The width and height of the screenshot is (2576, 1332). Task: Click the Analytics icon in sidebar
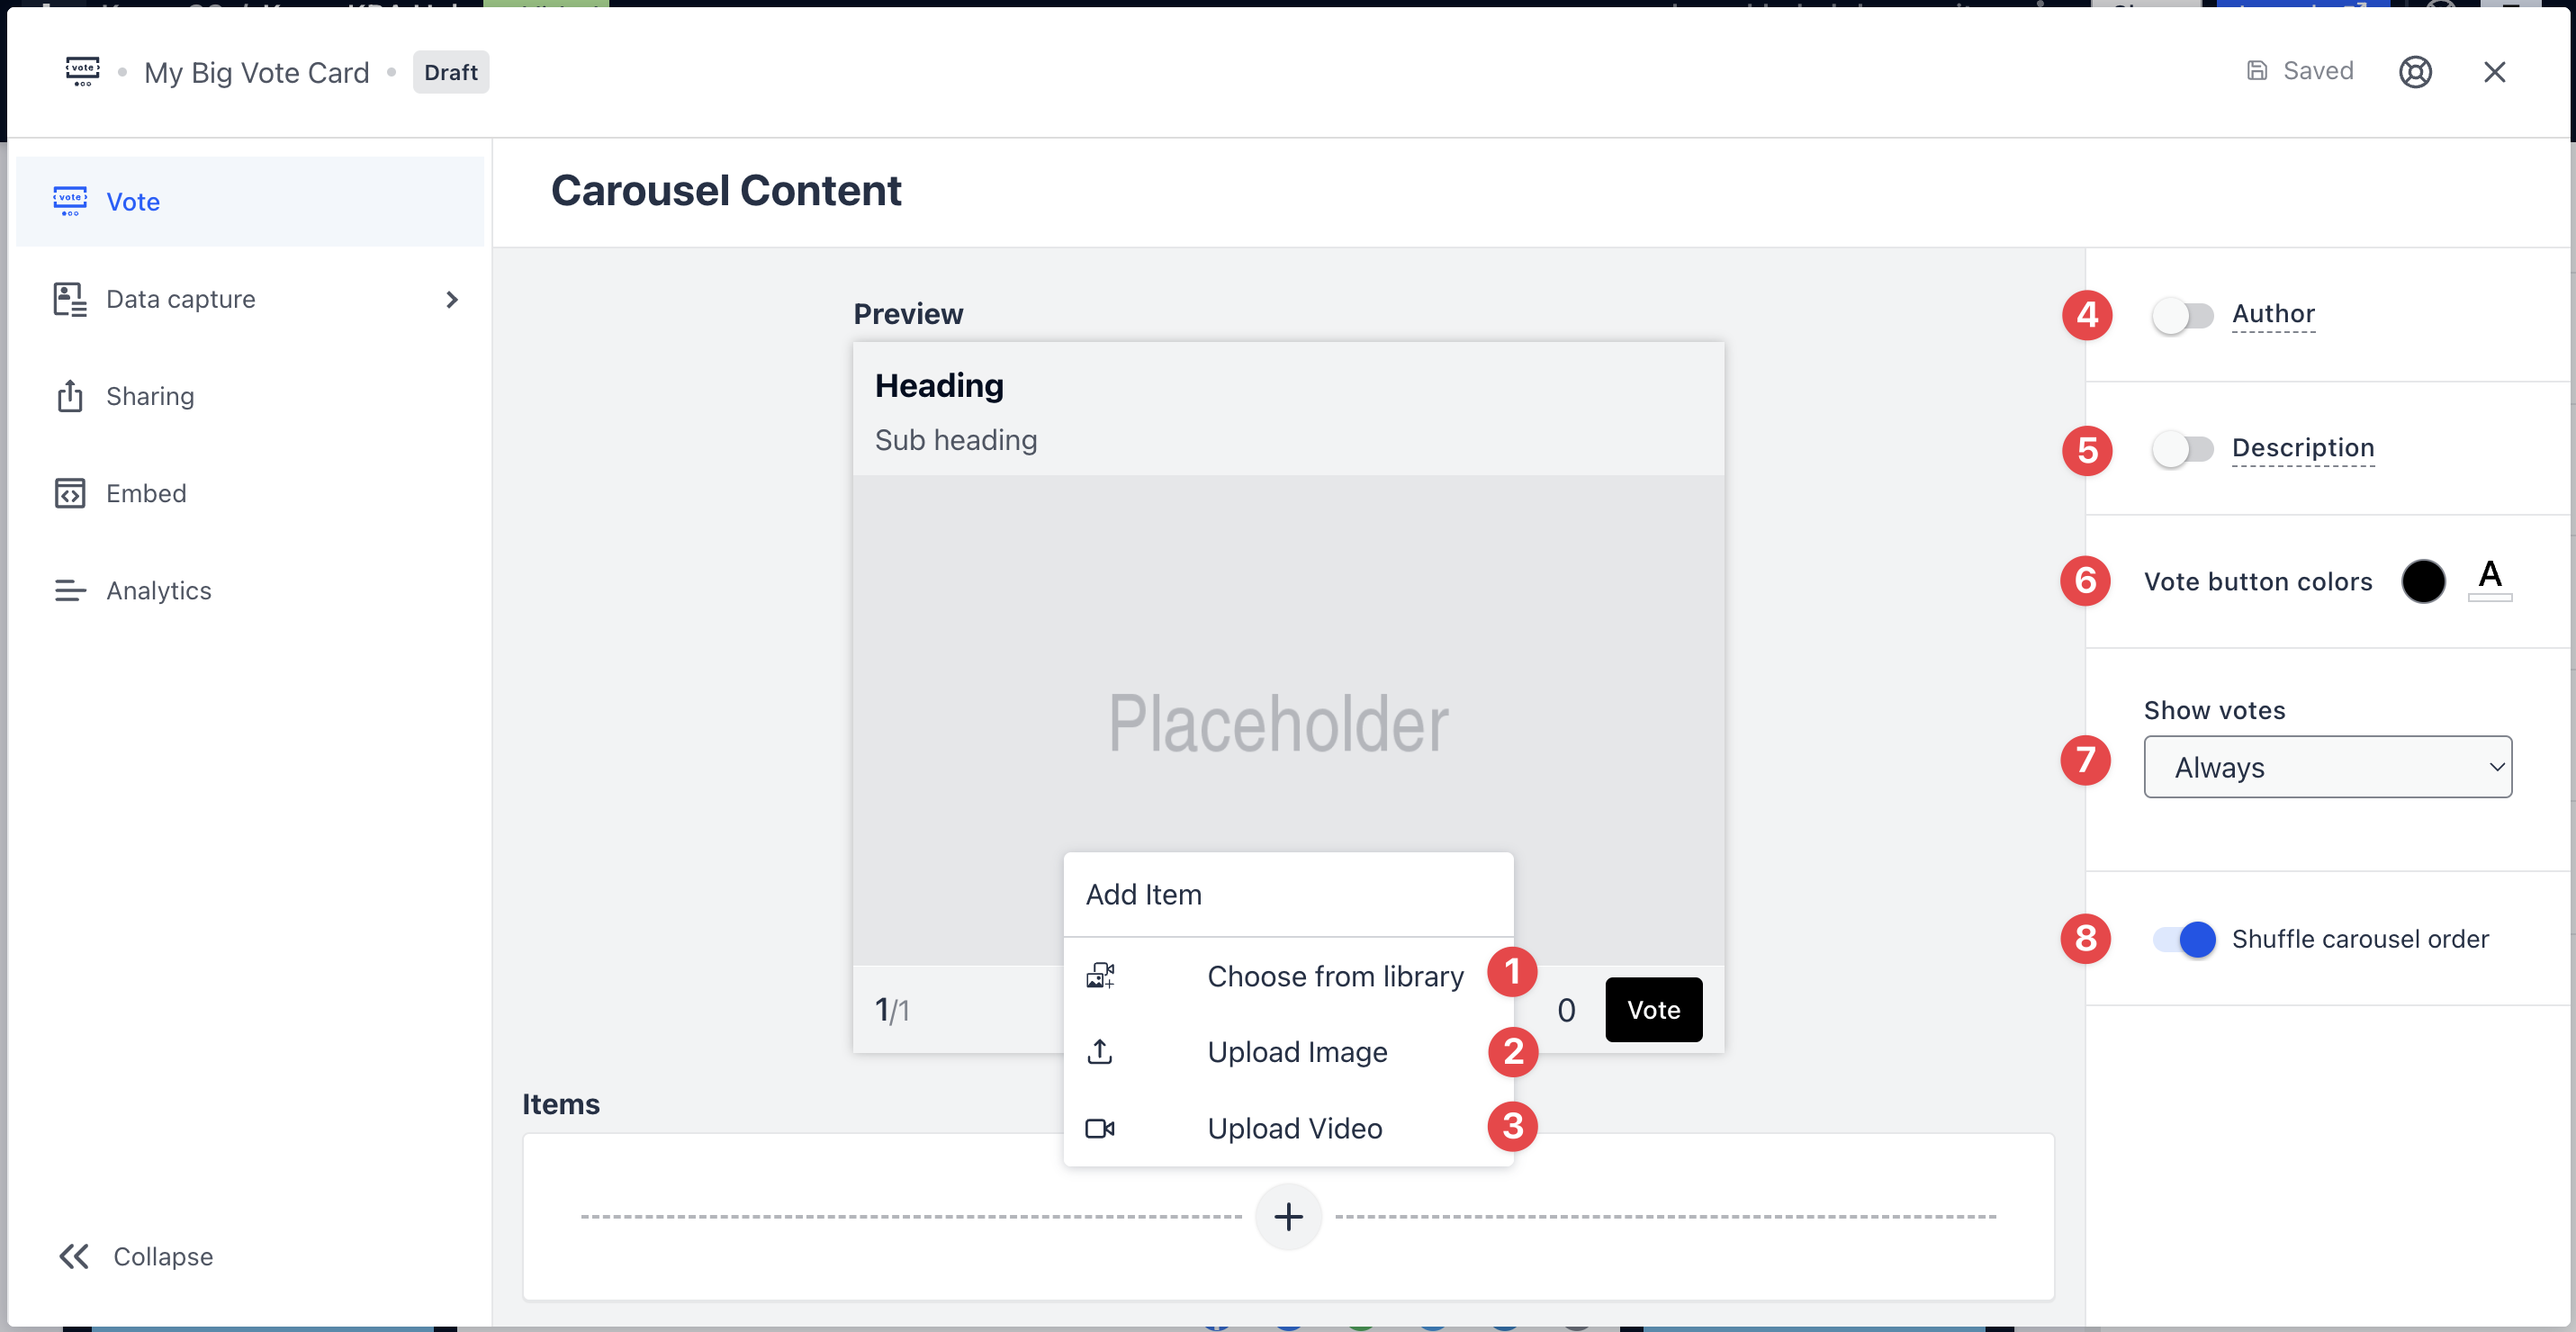pos(69,590)
